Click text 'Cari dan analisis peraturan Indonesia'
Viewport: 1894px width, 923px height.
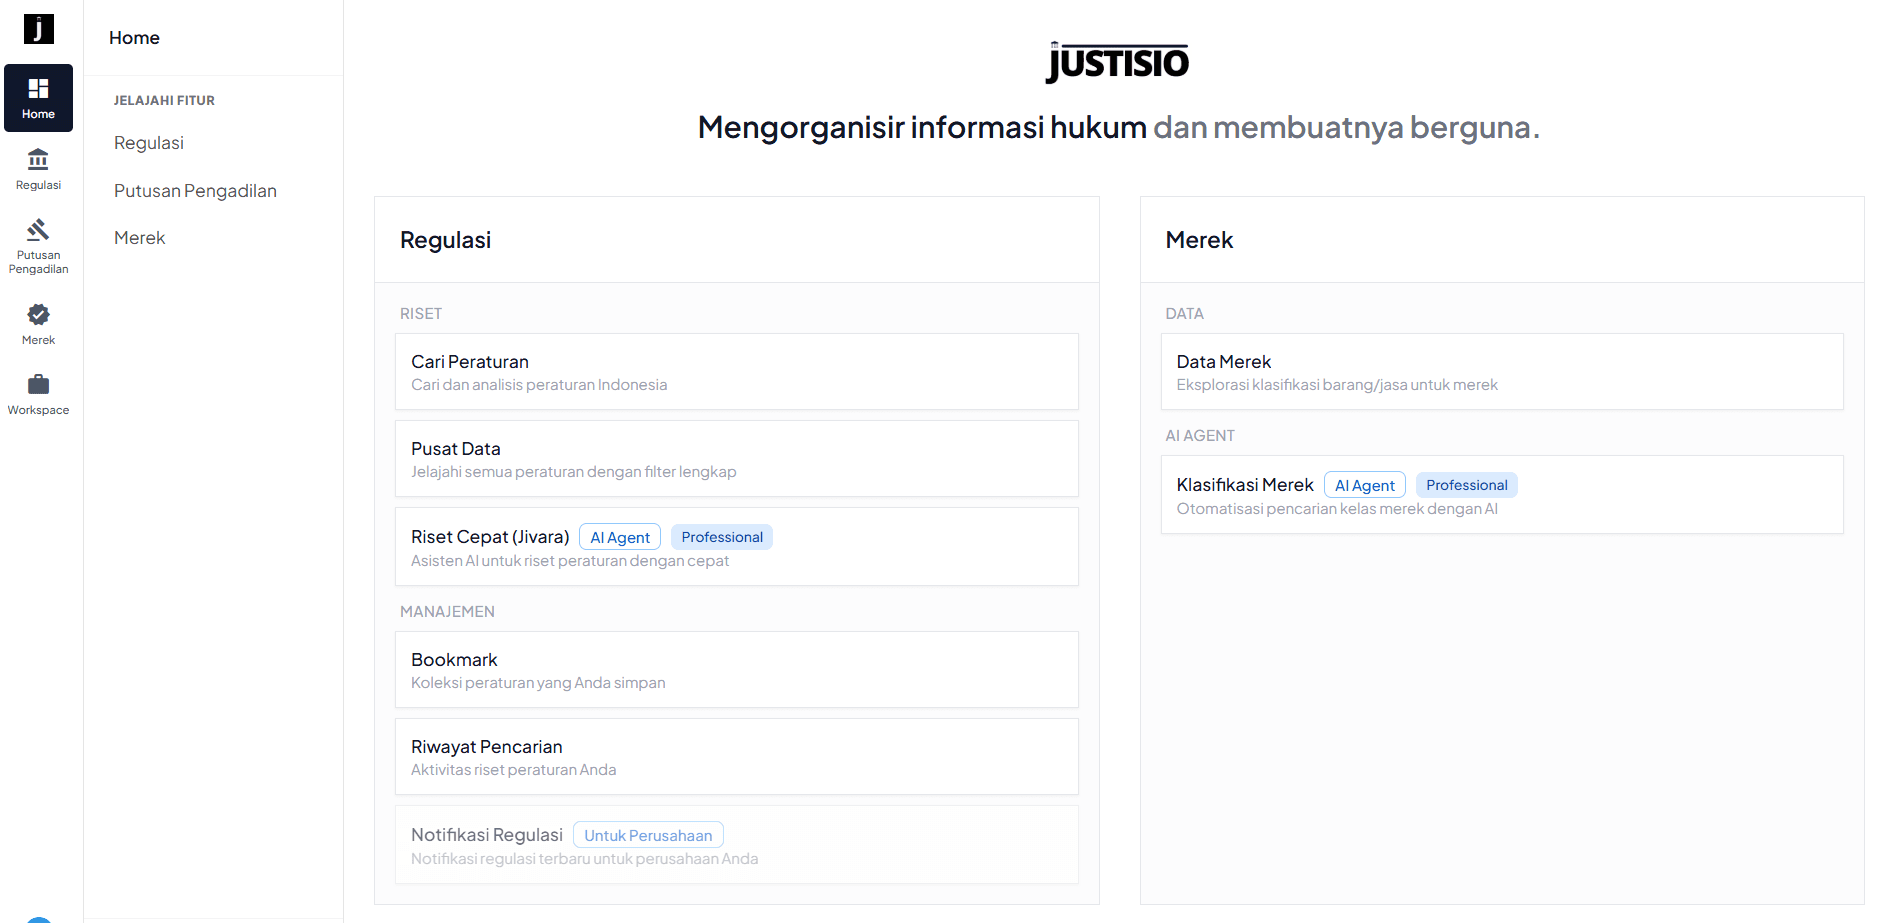(x=539, y=385)
